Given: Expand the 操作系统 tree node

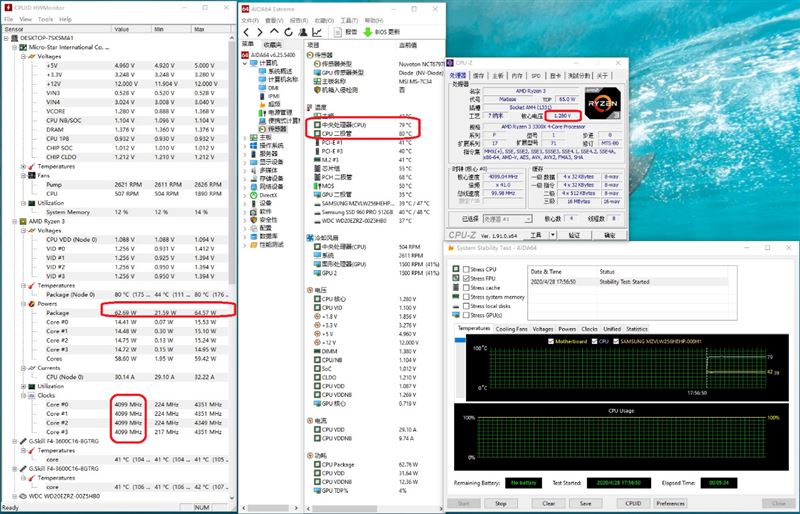Looking at the screenshot, I should 244,145.
